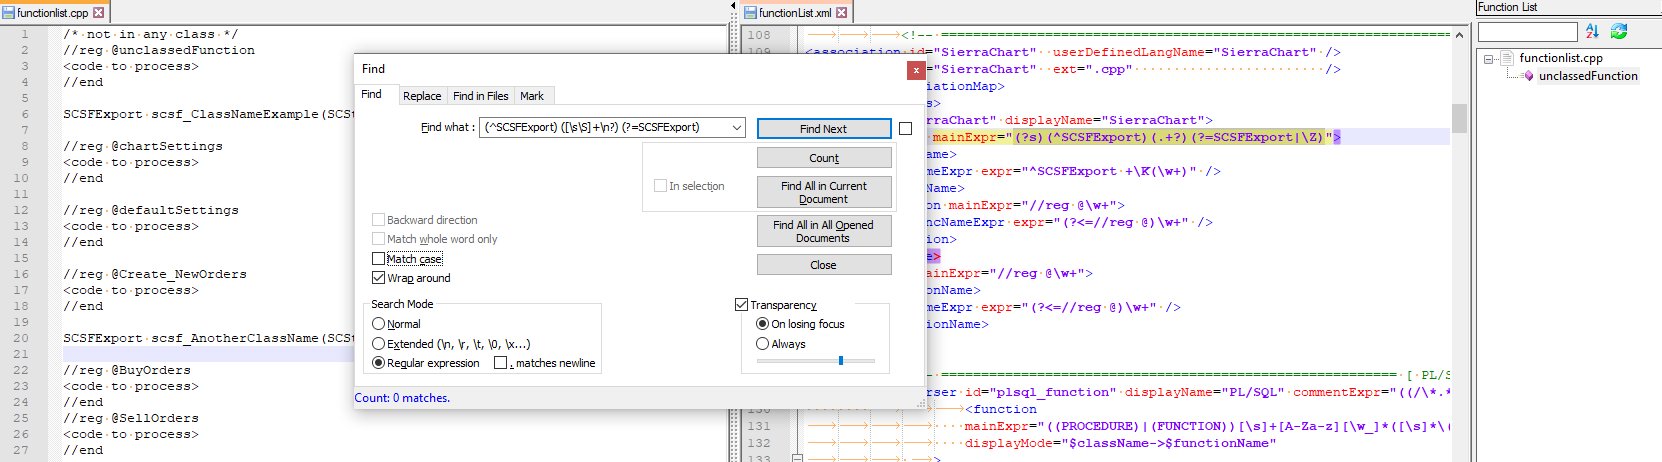This screenshot has height=462, width=1662.
Task: Disable the Transparency checkbox
Action: 741,305
